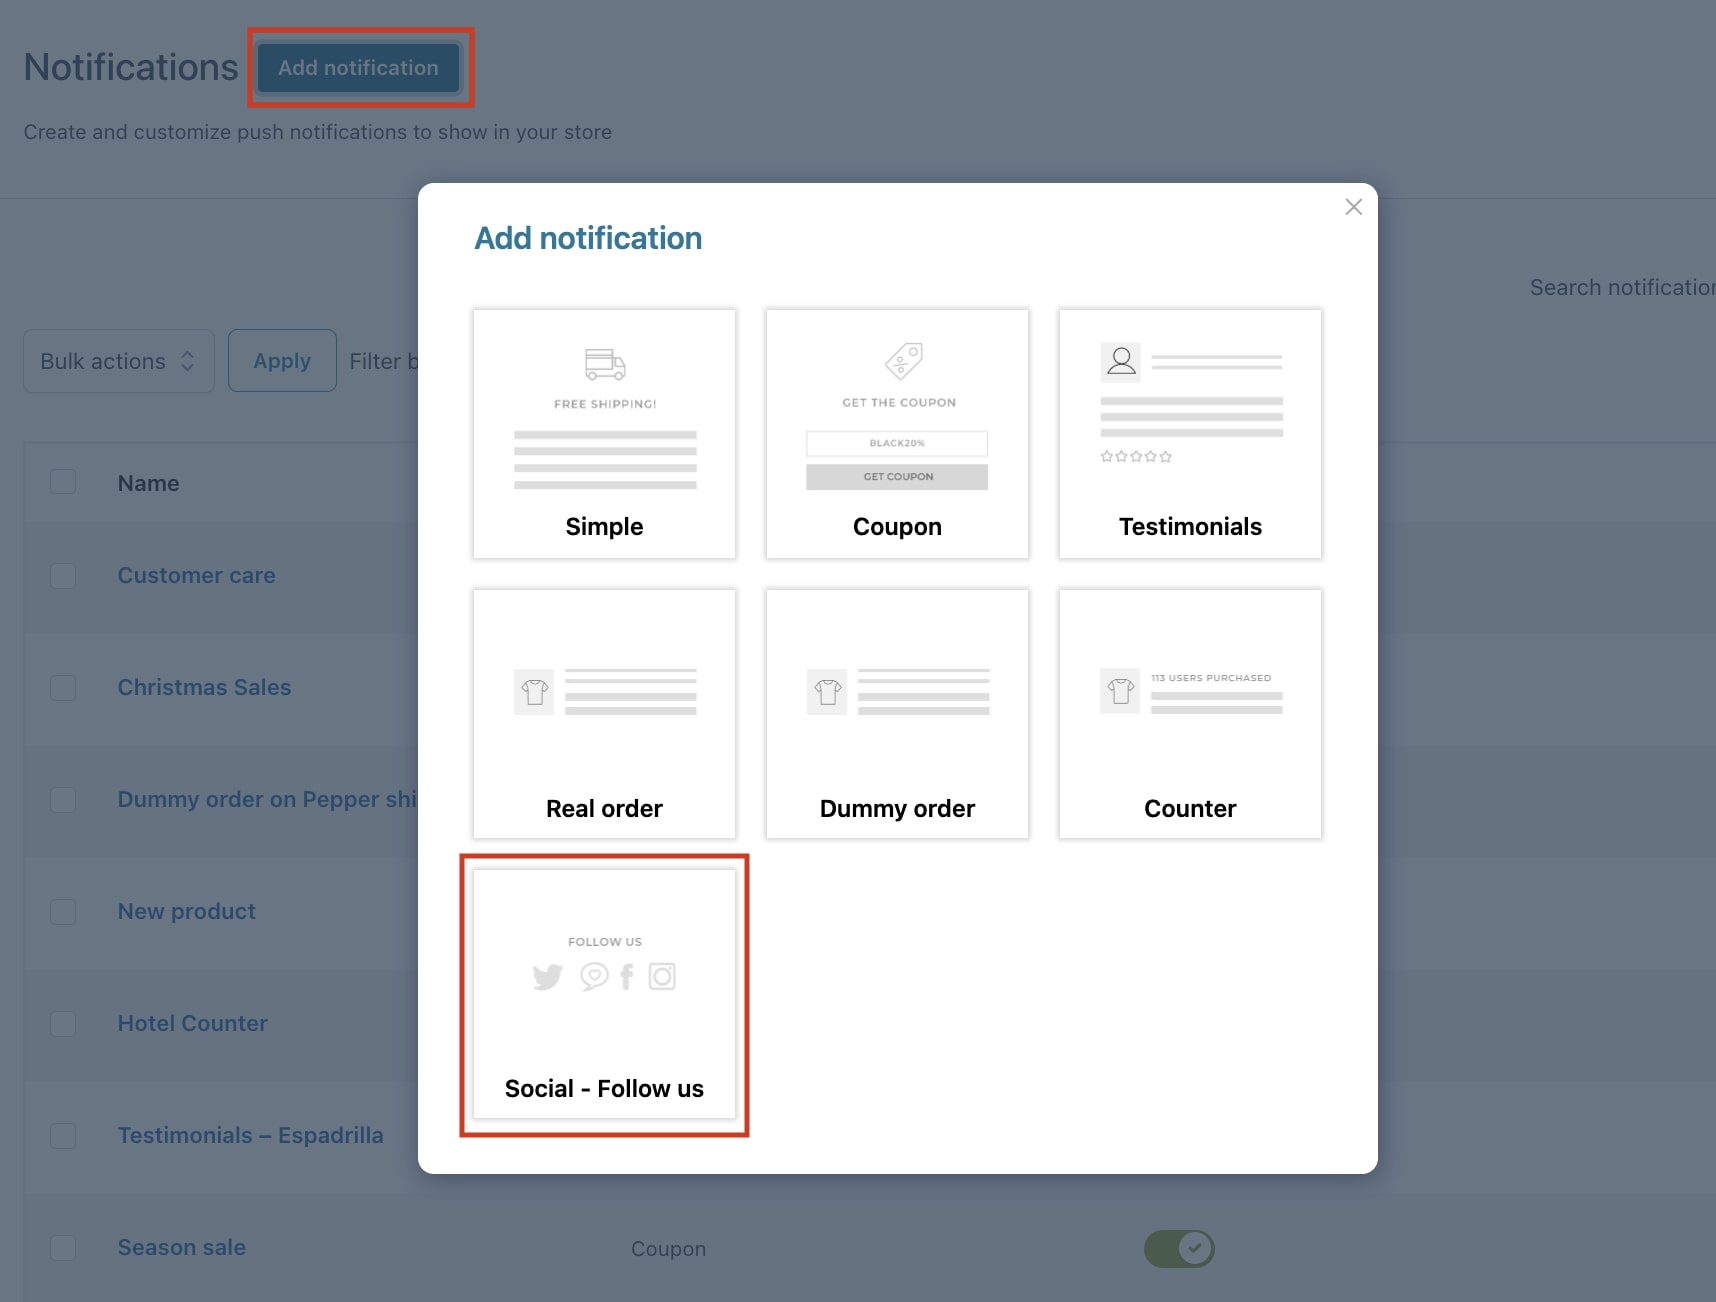Click the Dummy order t-shirt icon

(x=827, y=692)
